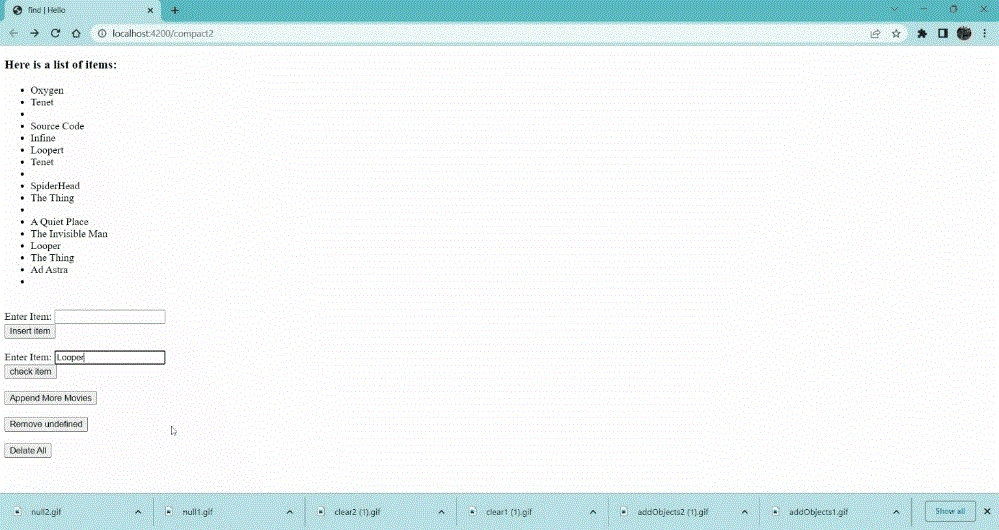The image size is (999, 530).
Task: Go back using the browser back arrow
Action: pos(13,33)
